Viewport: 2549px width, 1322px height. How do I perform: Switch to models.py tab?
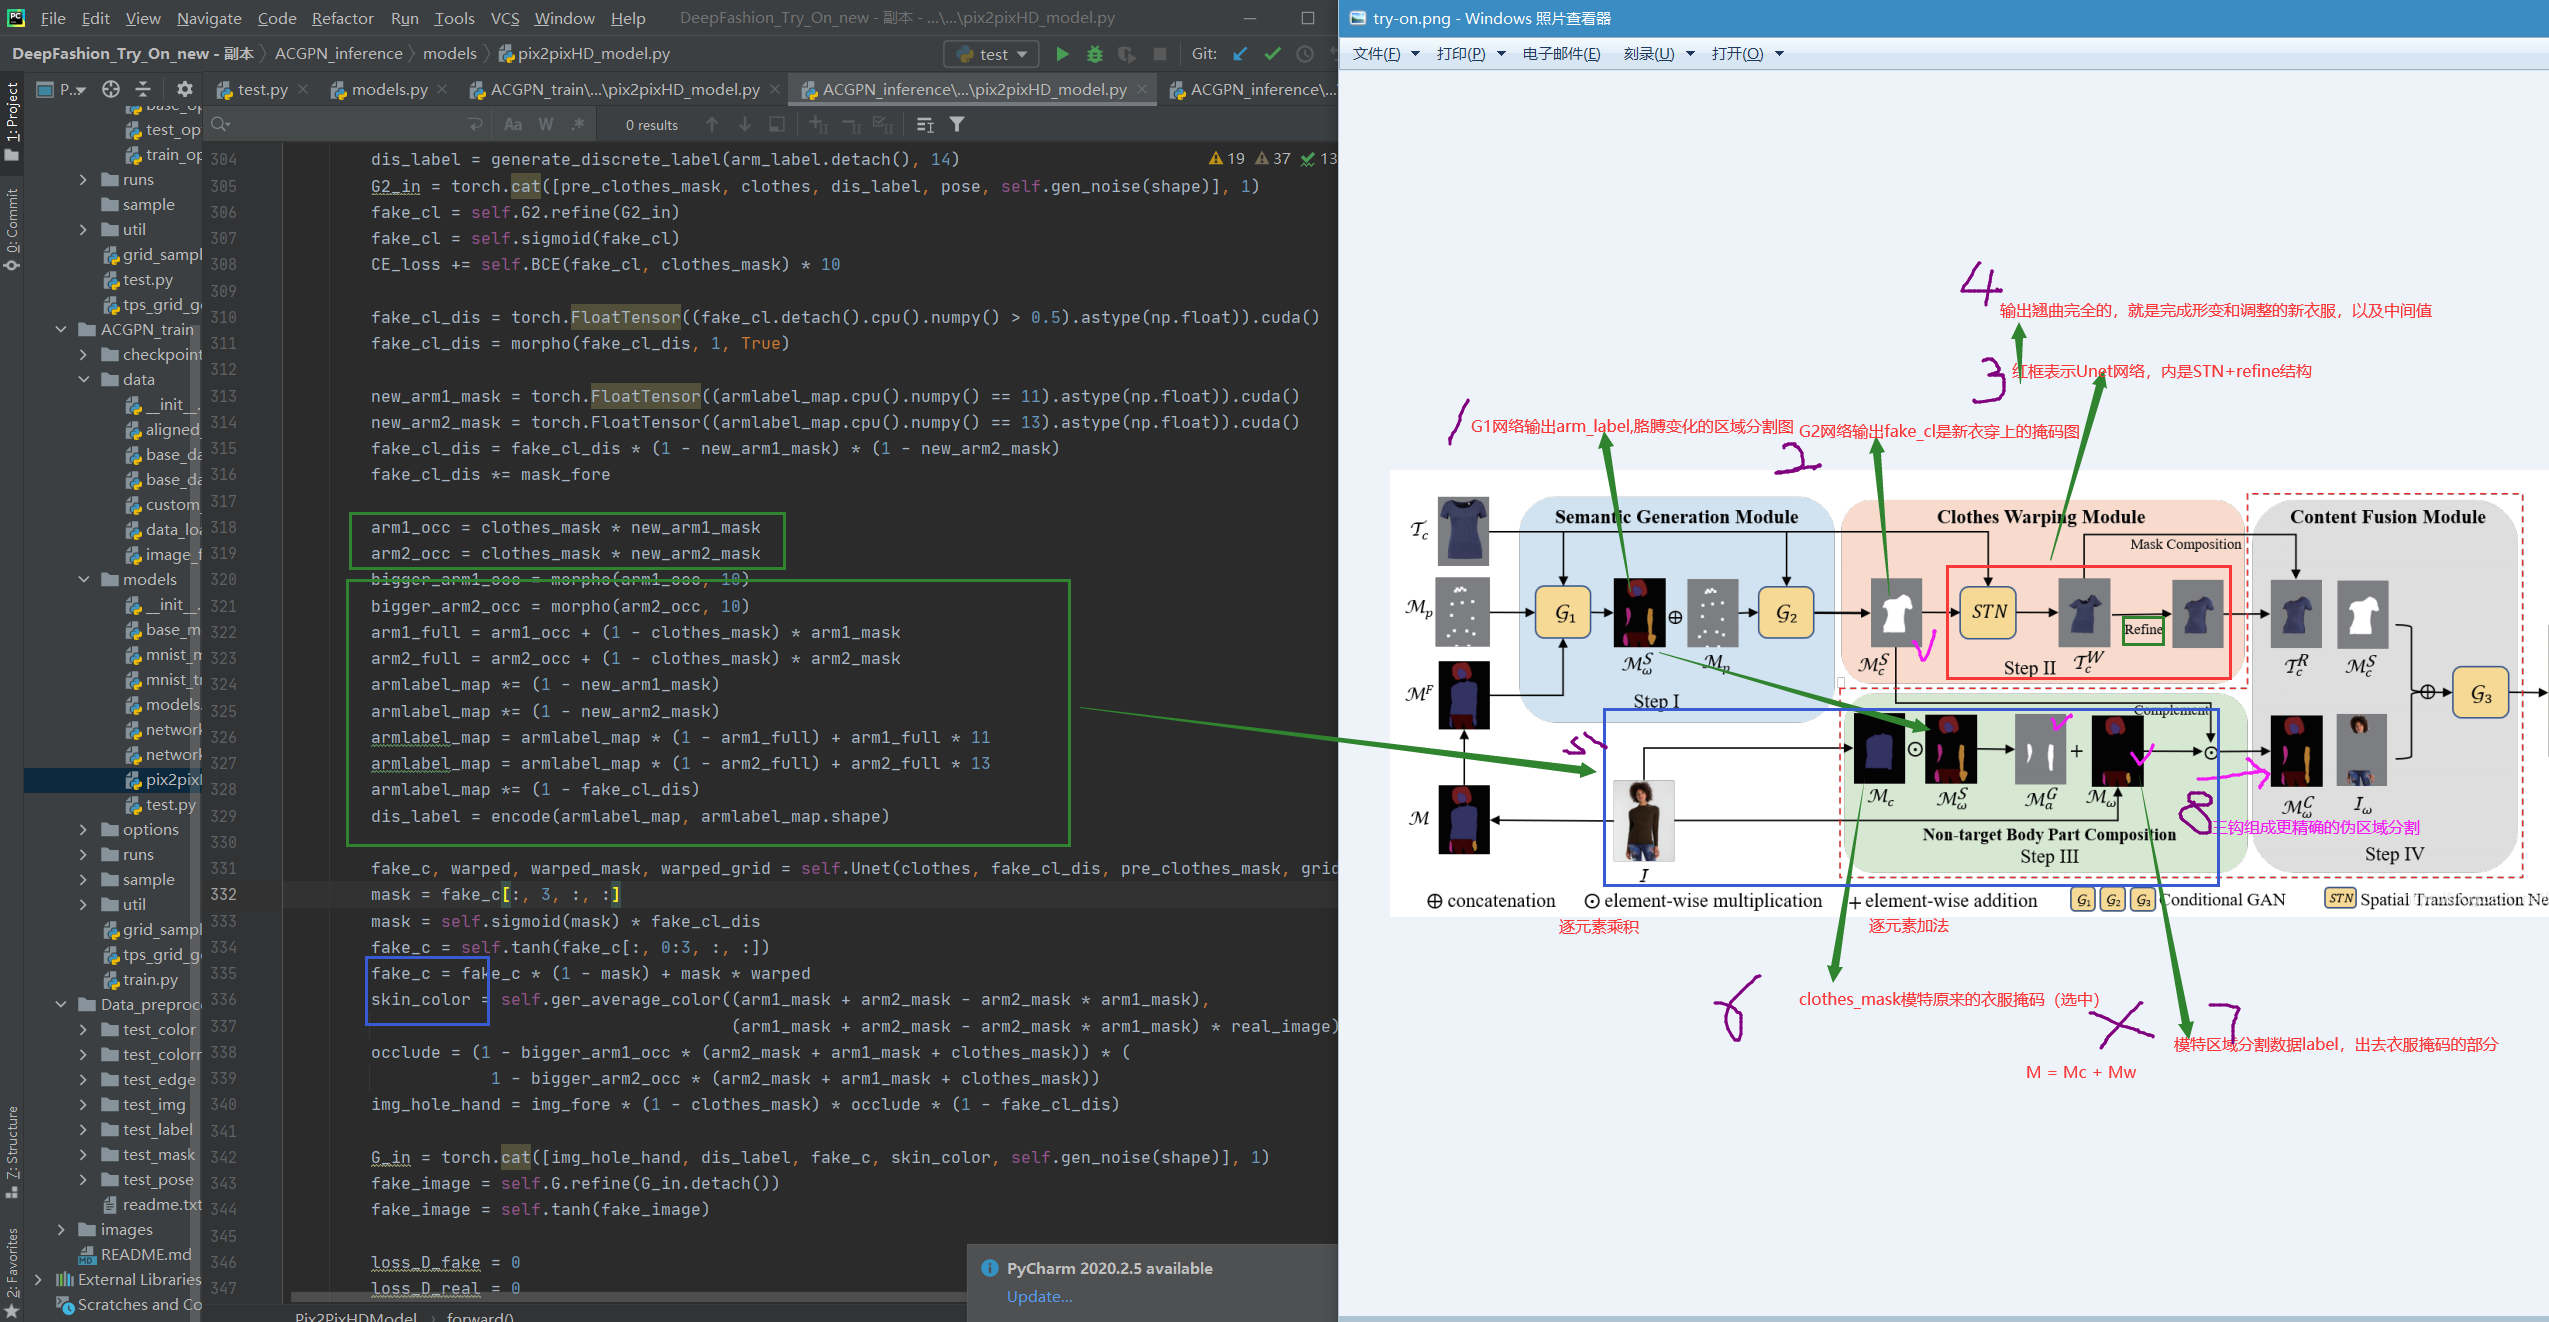pyautogui.click(x=388, y=89)
